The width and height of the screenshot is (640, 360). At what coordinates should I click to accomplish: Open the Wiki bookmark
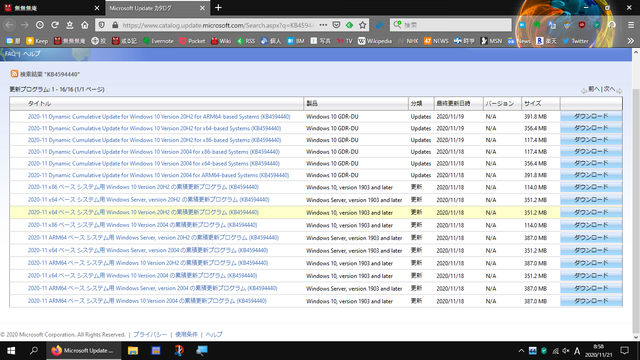point(220,41)
